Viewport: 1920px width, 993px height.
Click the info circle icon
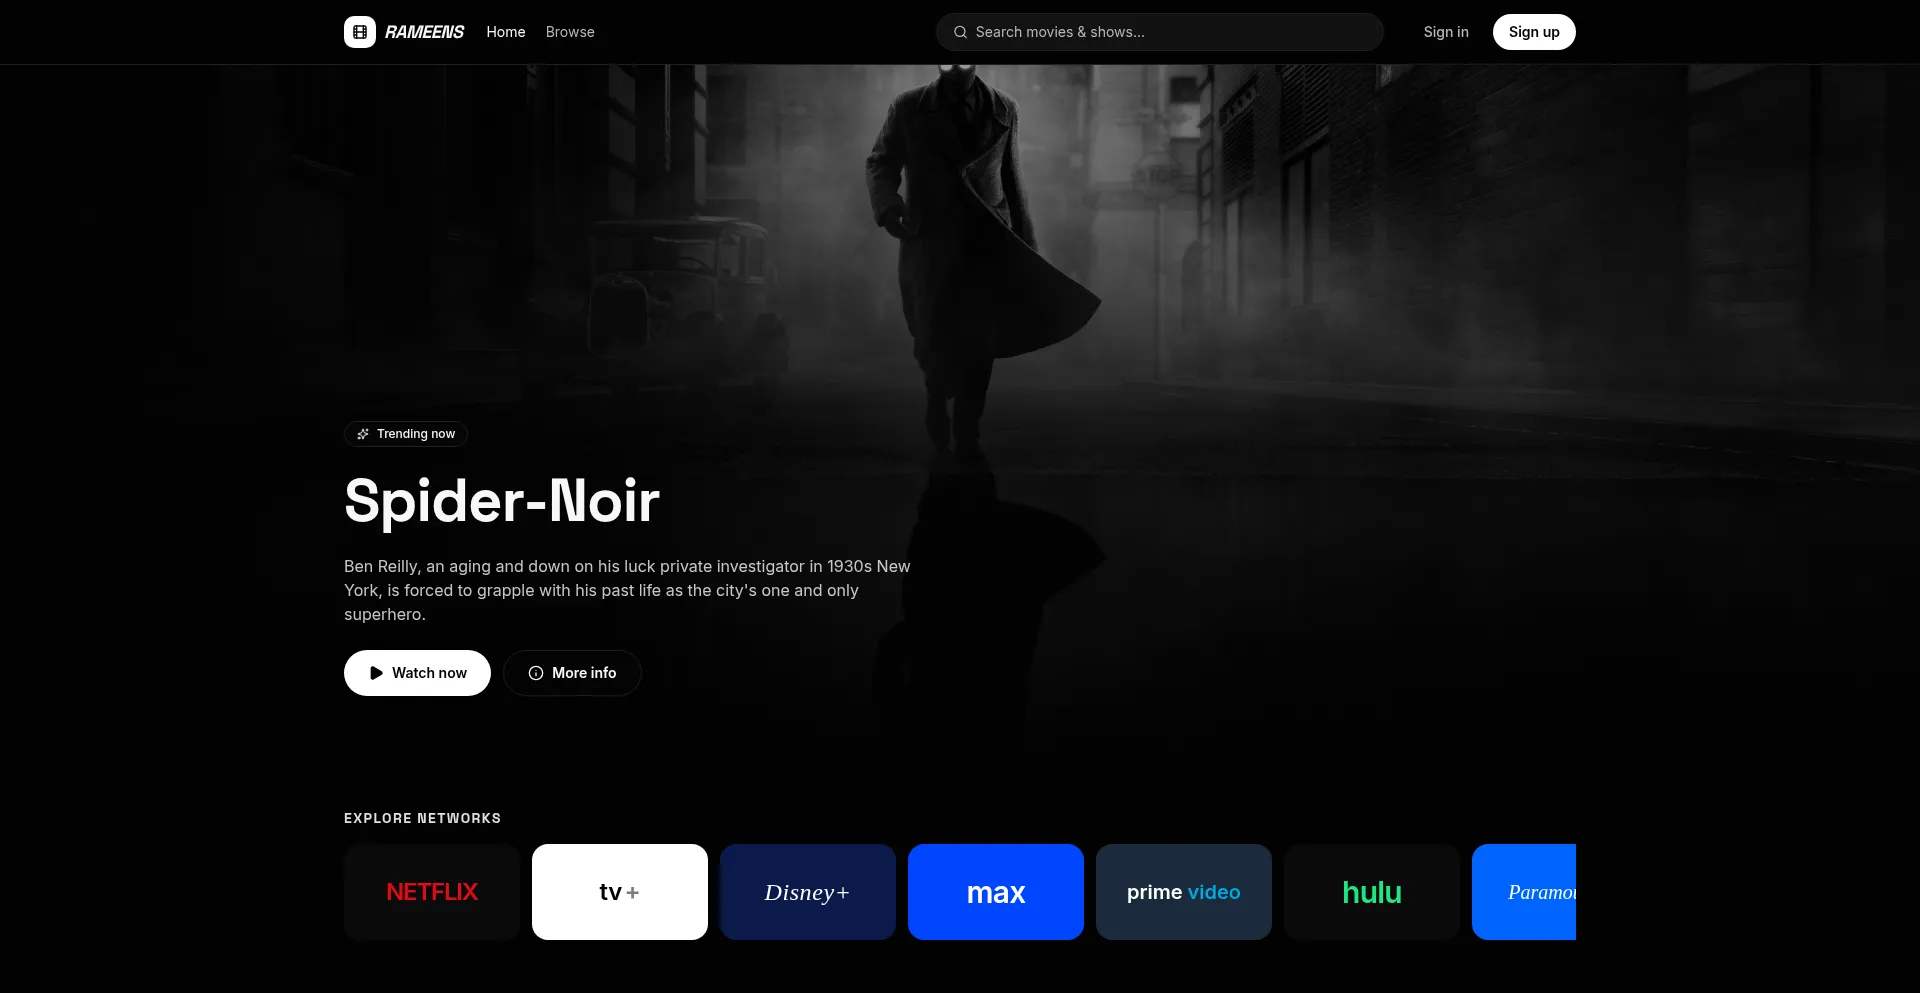pos(536,673)
